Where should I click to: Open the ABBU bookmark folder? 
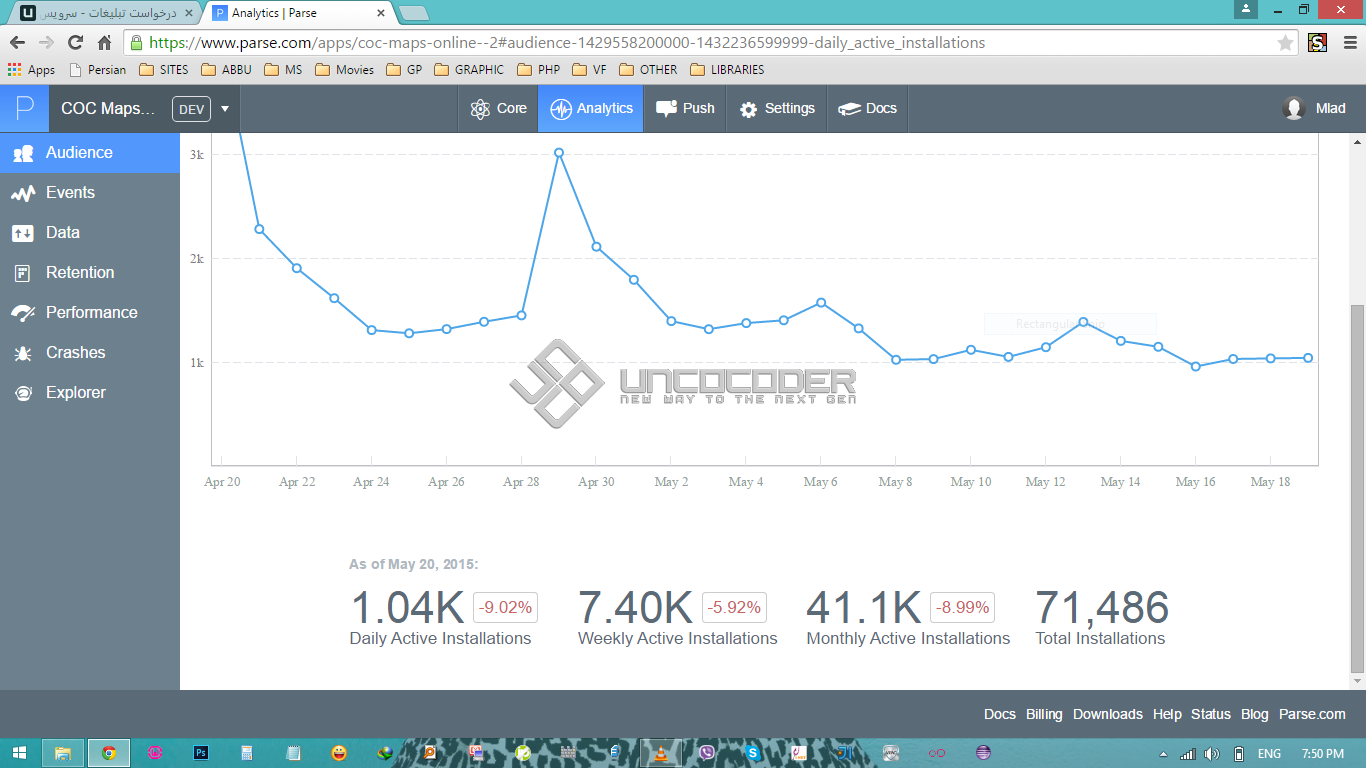coord(226,70)
